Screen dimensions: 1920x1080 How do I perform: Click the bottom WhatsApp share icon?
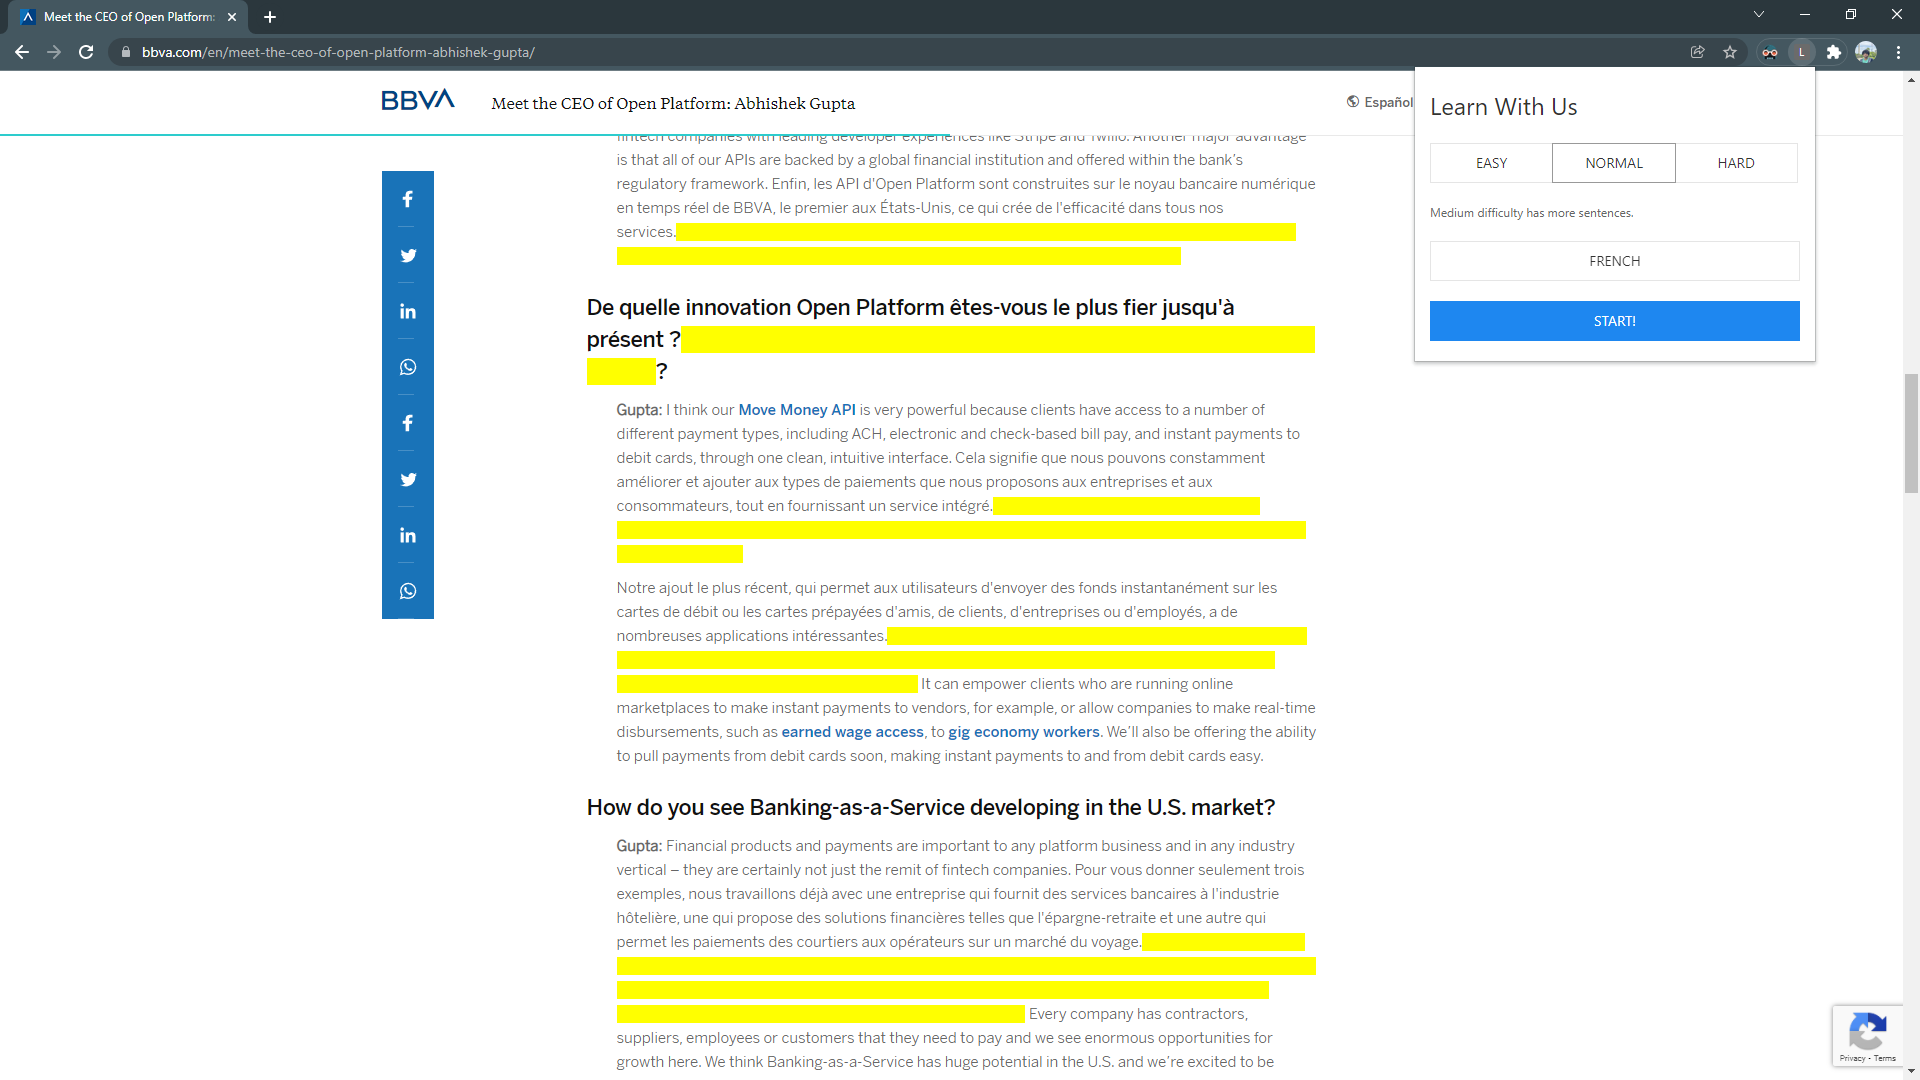tap(408, 591)
